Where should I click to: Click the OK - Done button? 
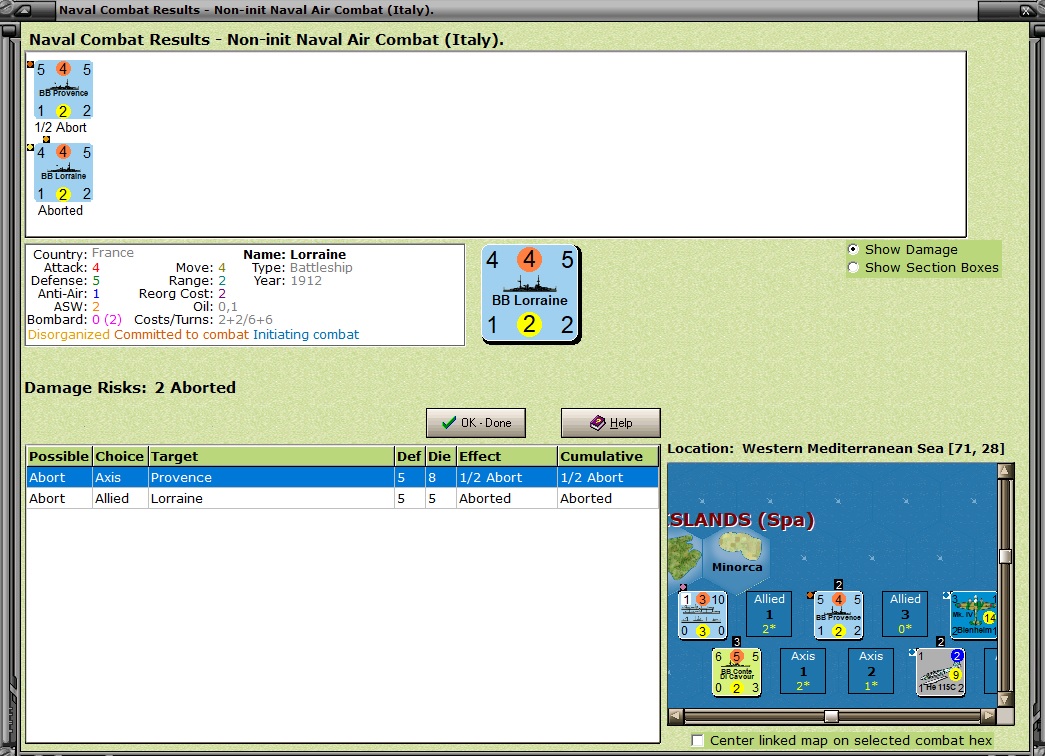[476, 423]
